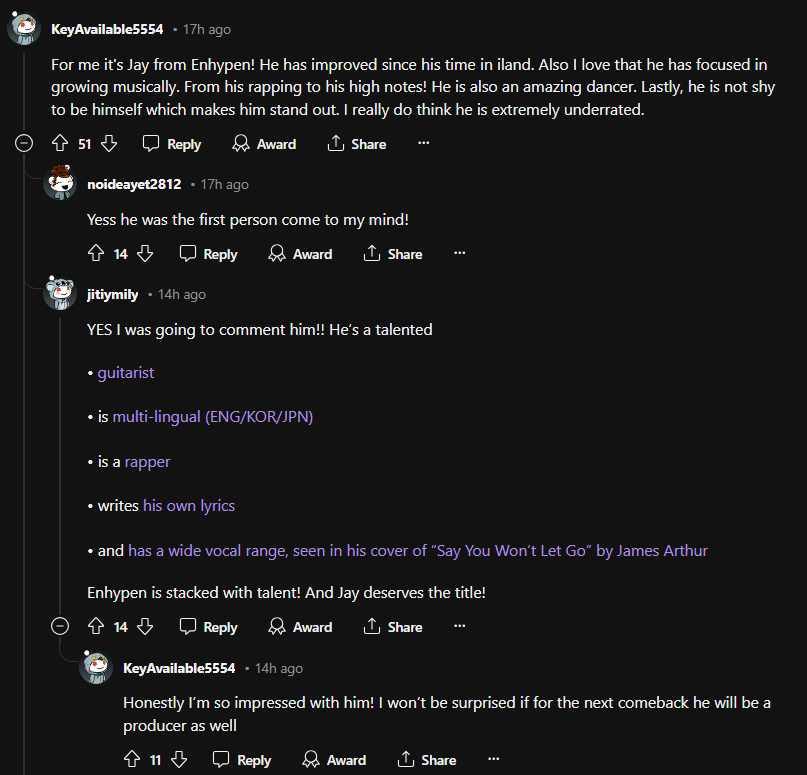Award the bottom comment about producing
Image resolution: width=807 pixels, height=775 pixels.
[334, 759]
